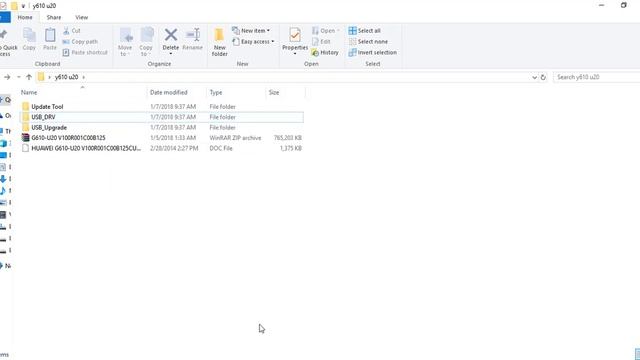Switch to the View ribbon tab

pos(81,18)
